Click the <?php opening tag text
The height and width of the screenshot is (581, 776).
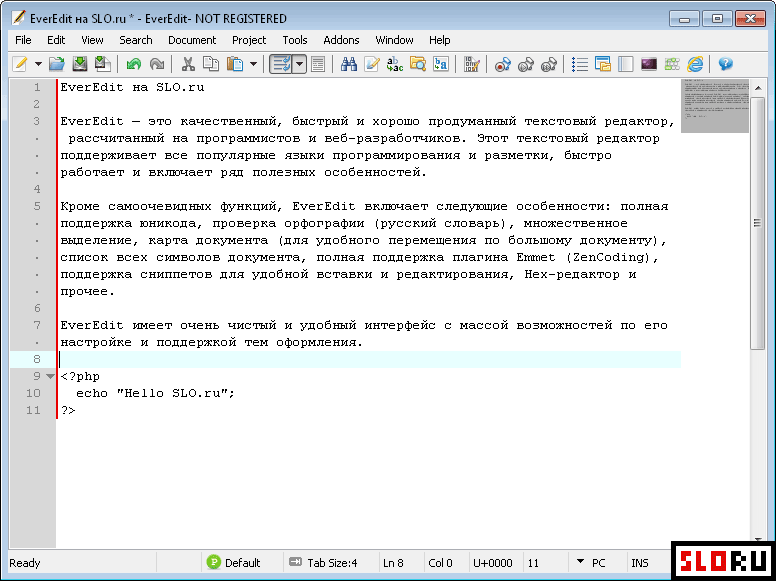(x=80, y=377)
